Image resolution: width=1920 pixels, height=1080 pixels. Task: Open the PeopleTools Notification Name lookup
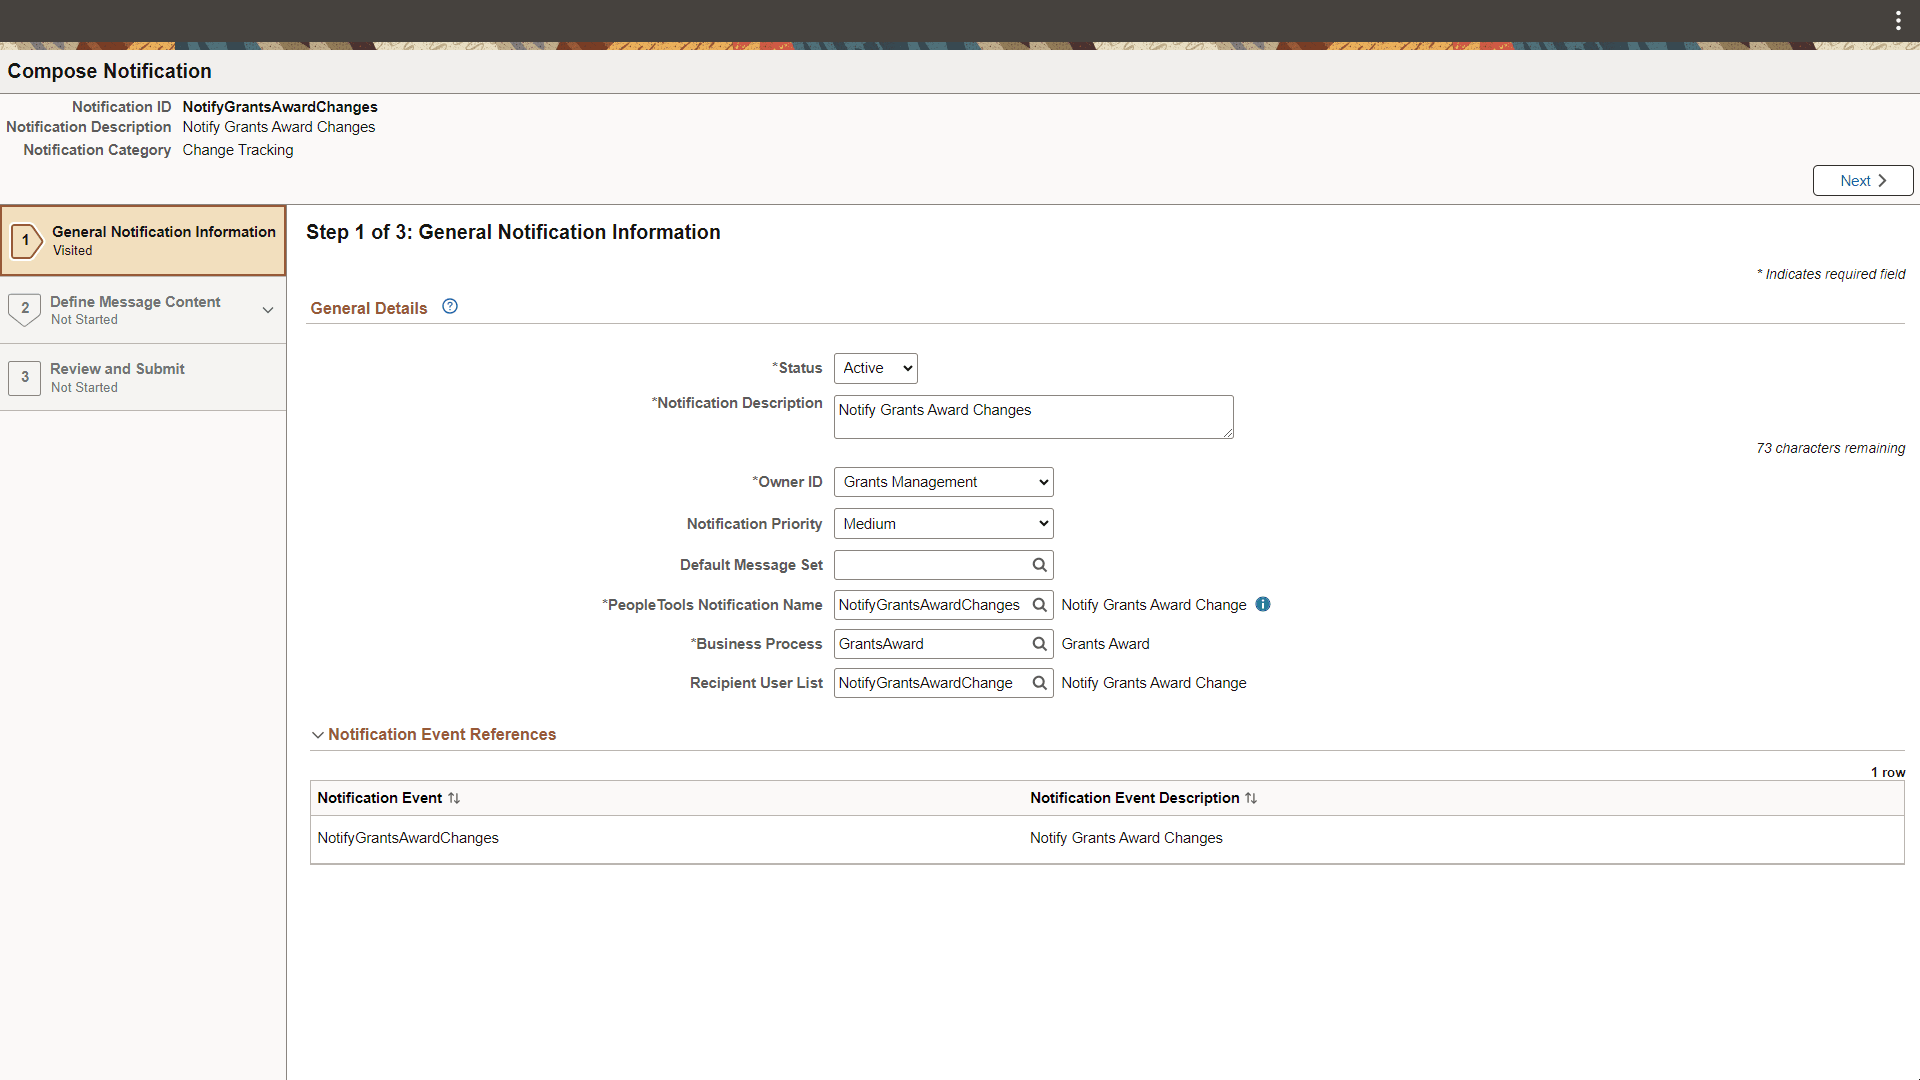pyautogui.click(x=1039, y=604)
